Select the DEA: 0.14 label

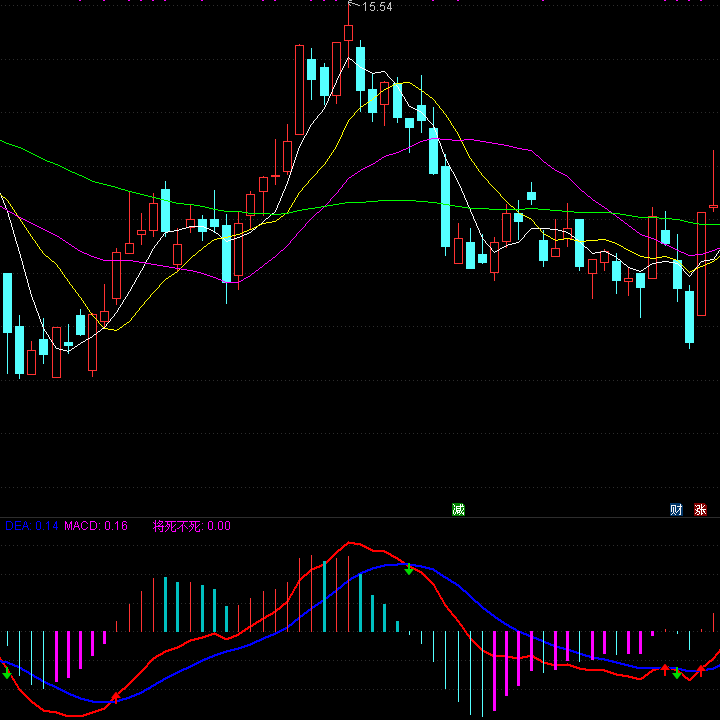point(32,526)
